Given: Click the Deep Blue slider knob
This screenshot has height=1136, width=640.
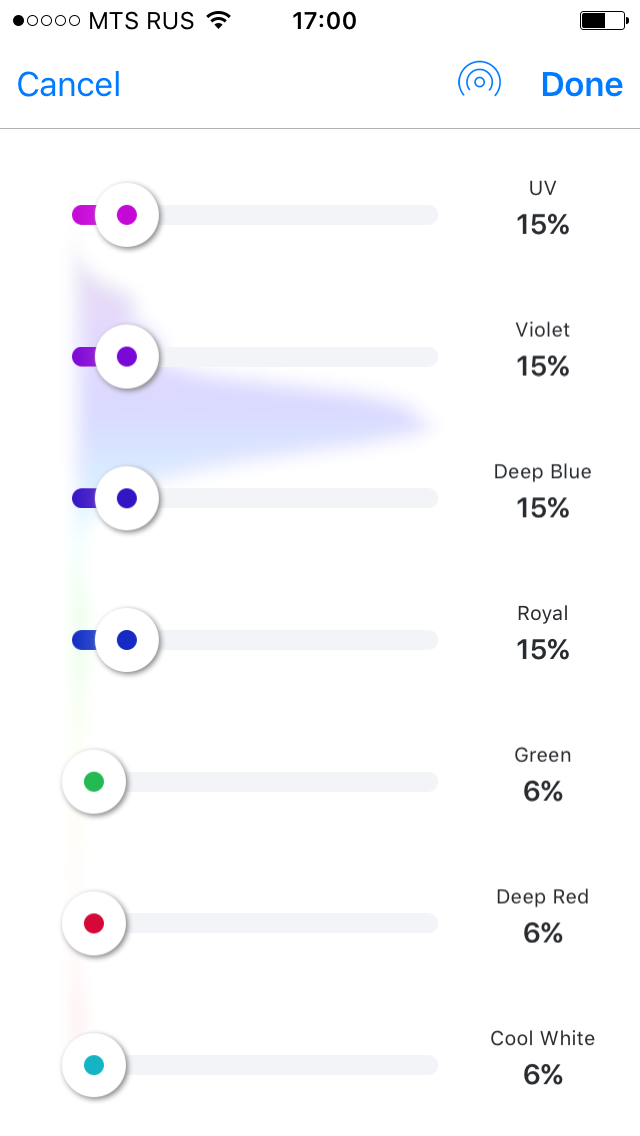Looking at the screenshot, I should [127, 498].
